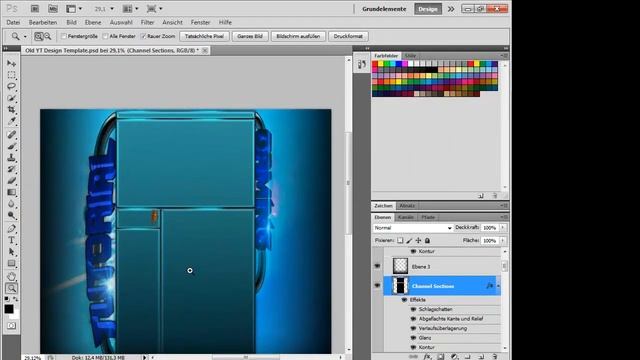Click the Druckformat button
The image size is (640, 360).
click(348, 36)
